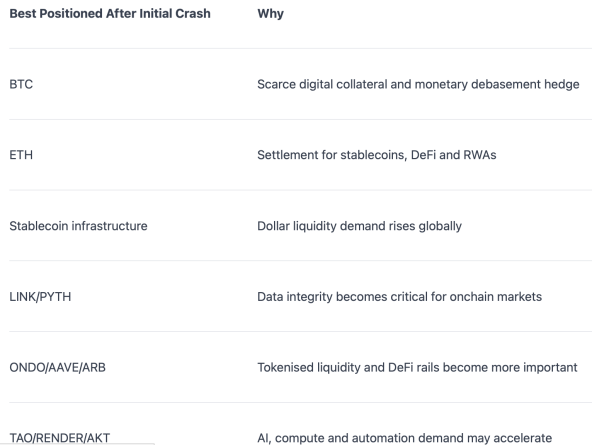This screenshot has height=445, width=592.
Task: Select the 'Why' column header
Action: (270, 14)
